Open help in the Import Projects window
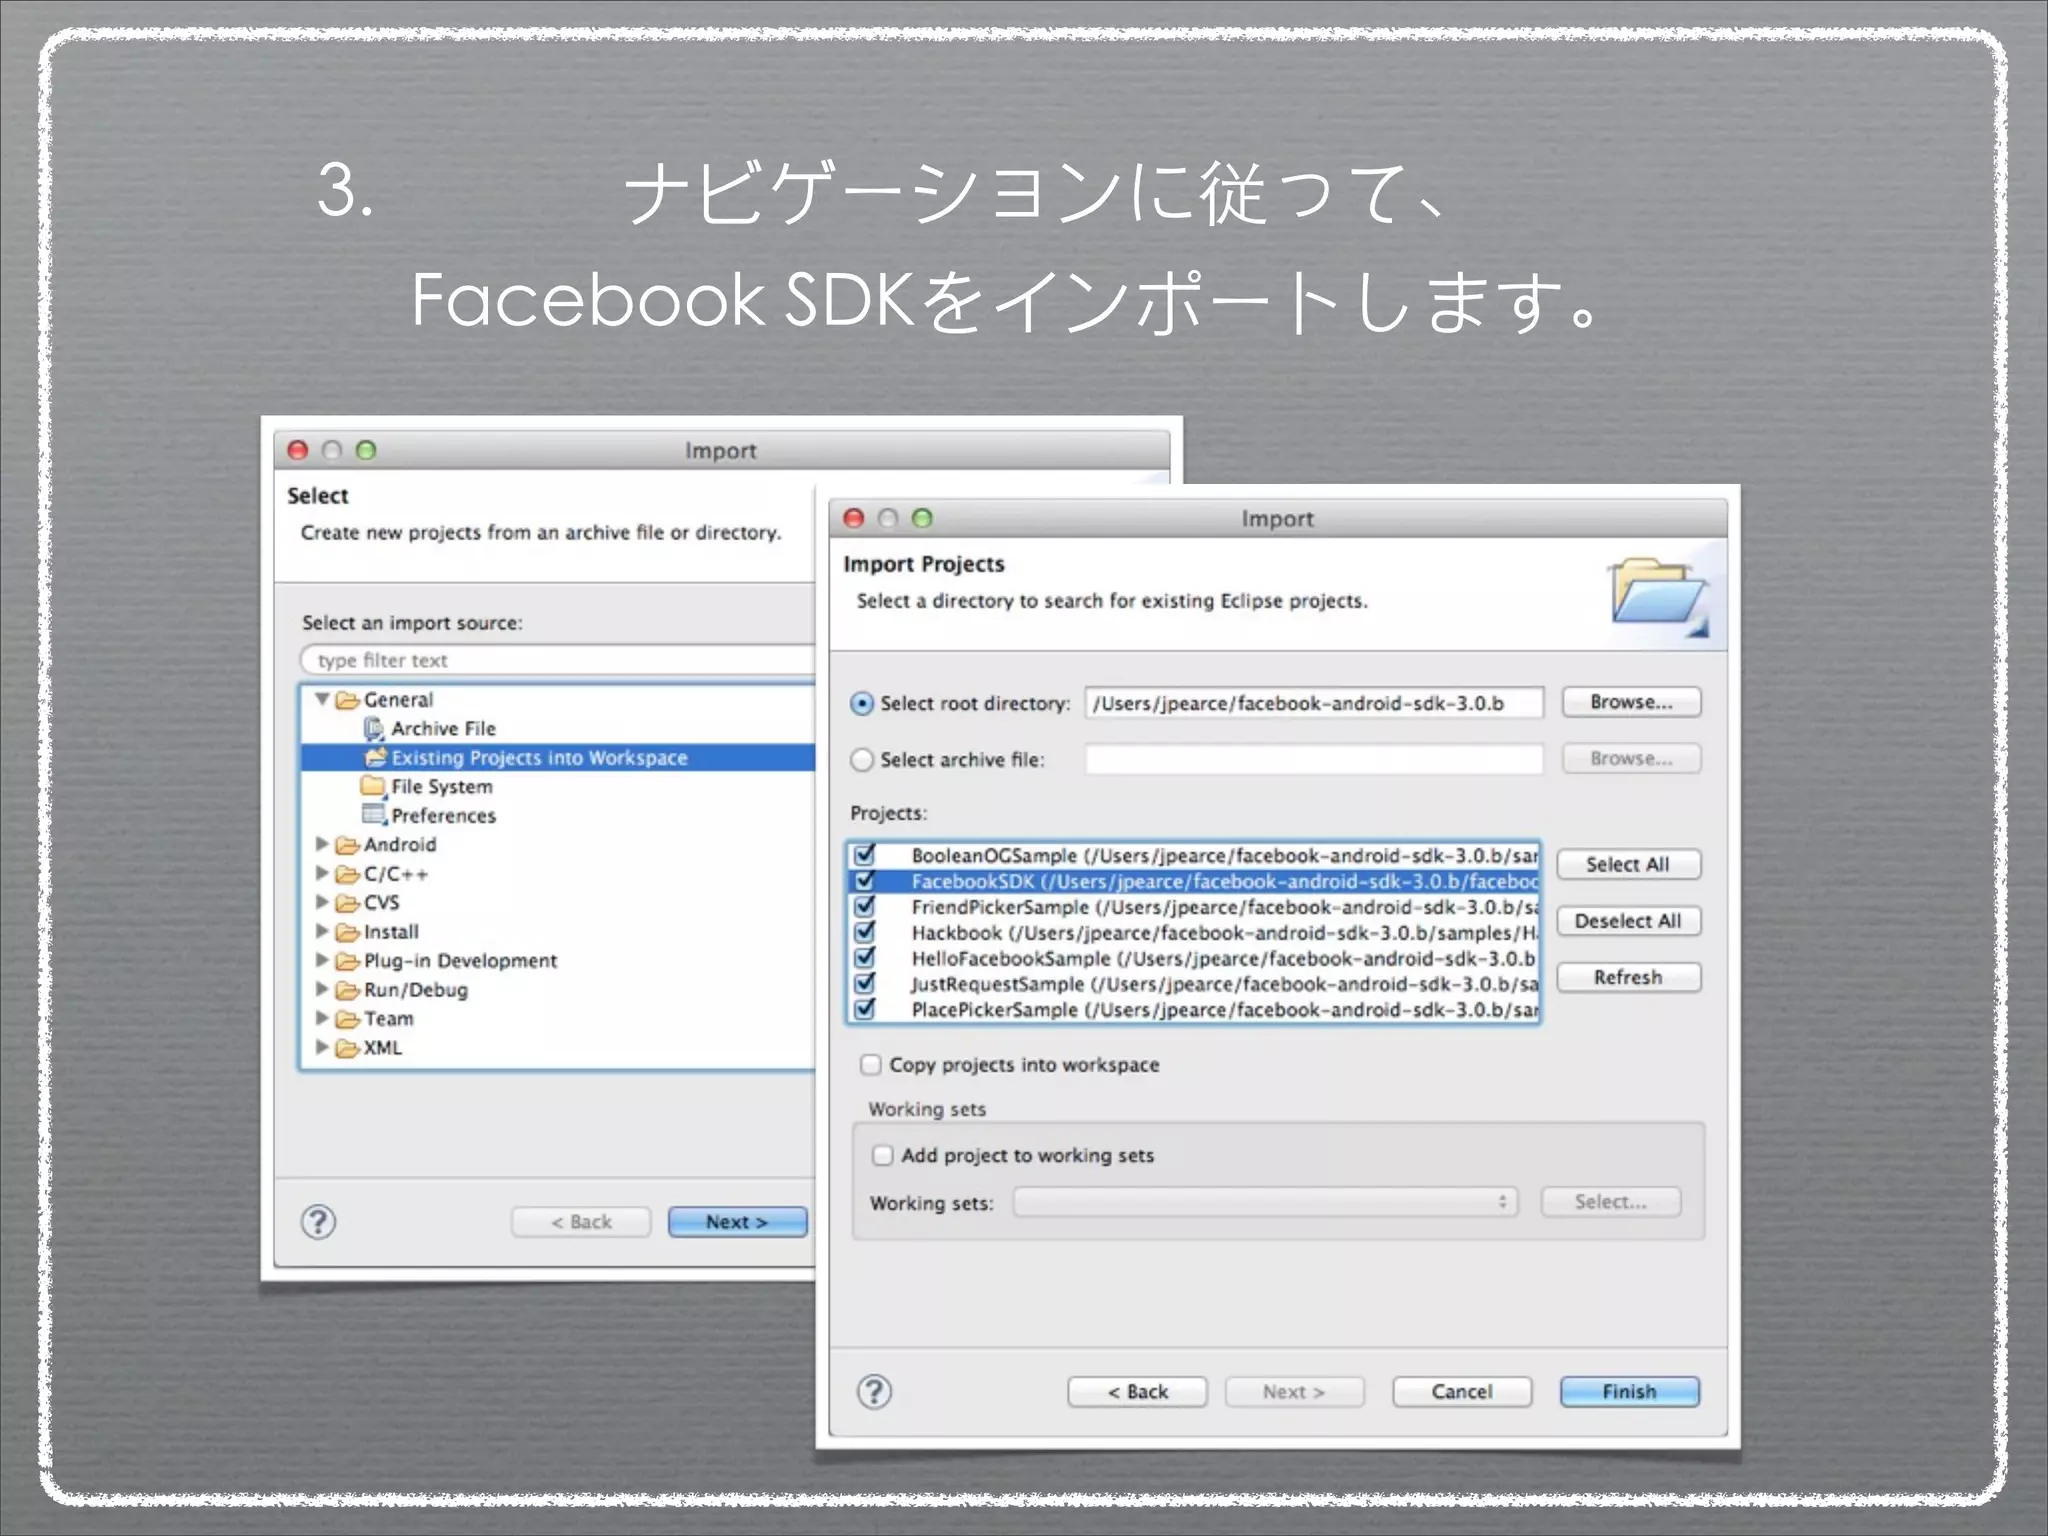 (874, 1391)
